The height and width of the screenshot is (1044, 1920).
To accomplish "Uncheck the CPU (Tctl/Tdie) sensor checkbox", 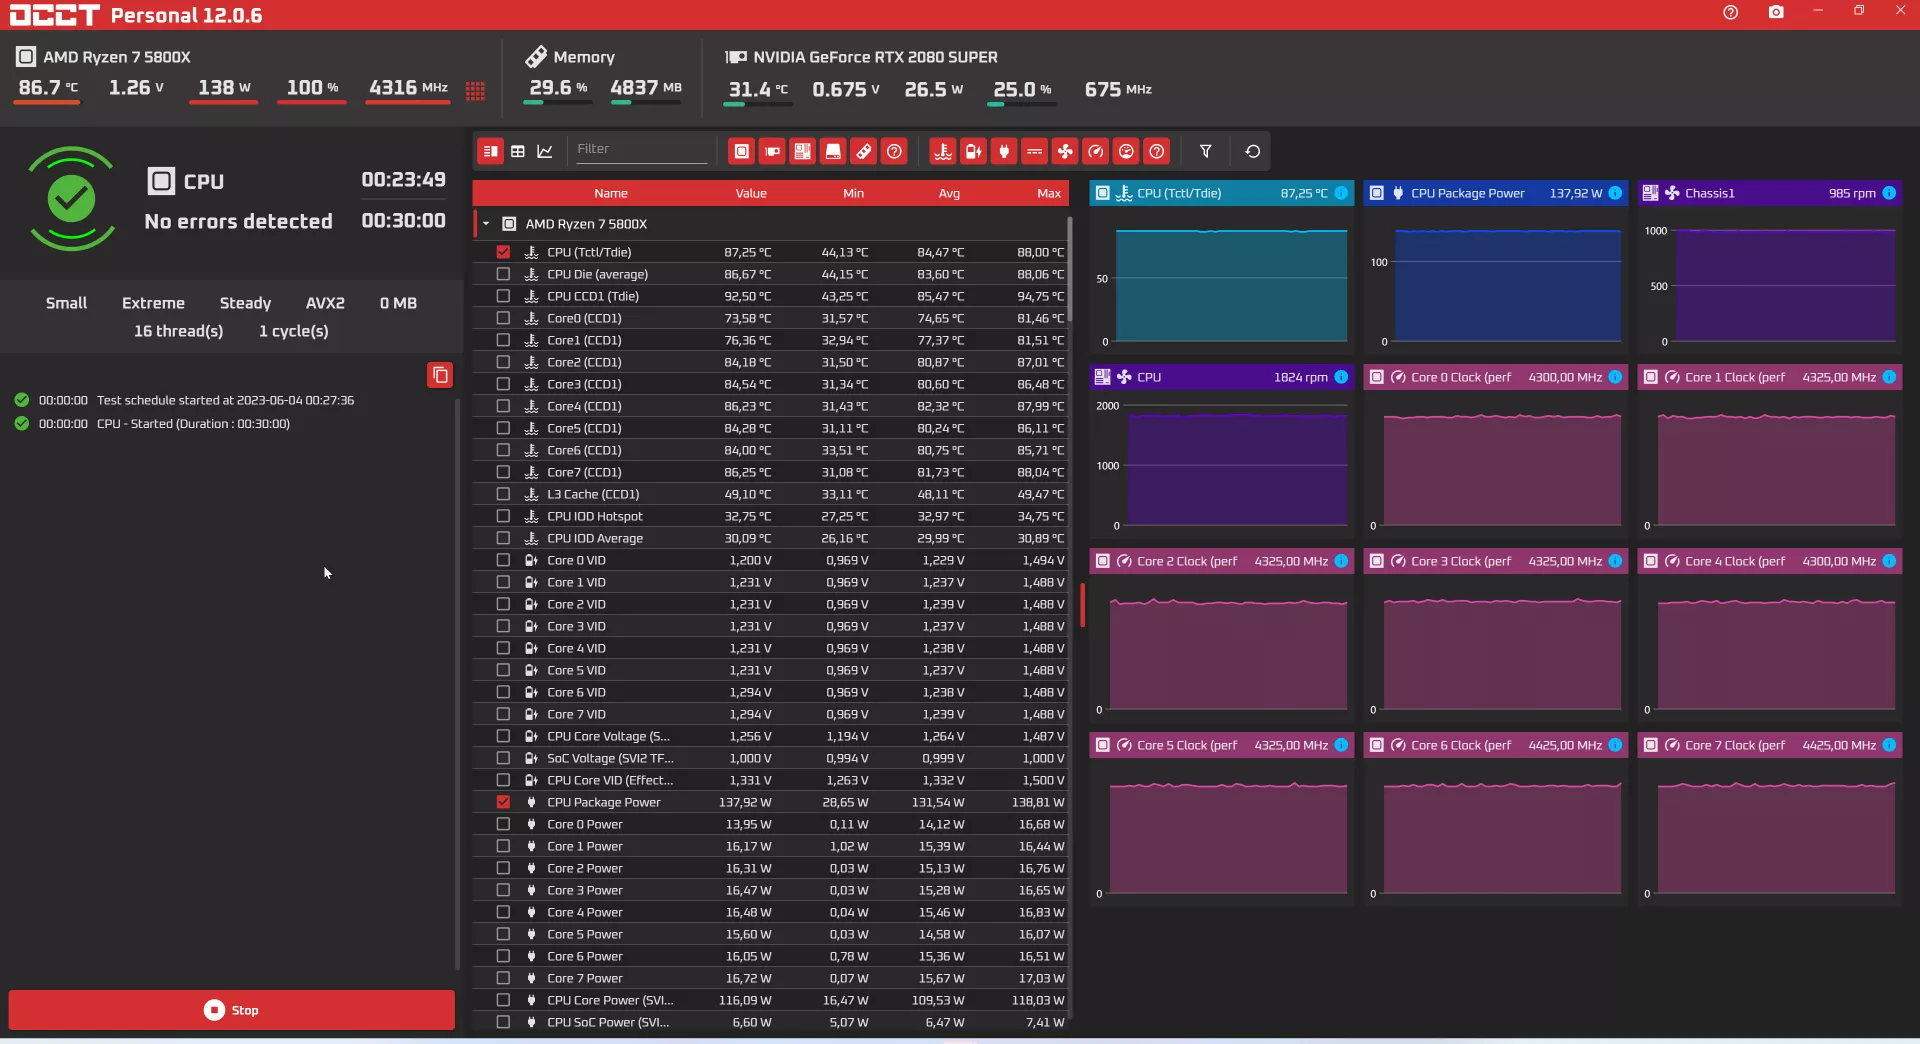I will 503,252.
